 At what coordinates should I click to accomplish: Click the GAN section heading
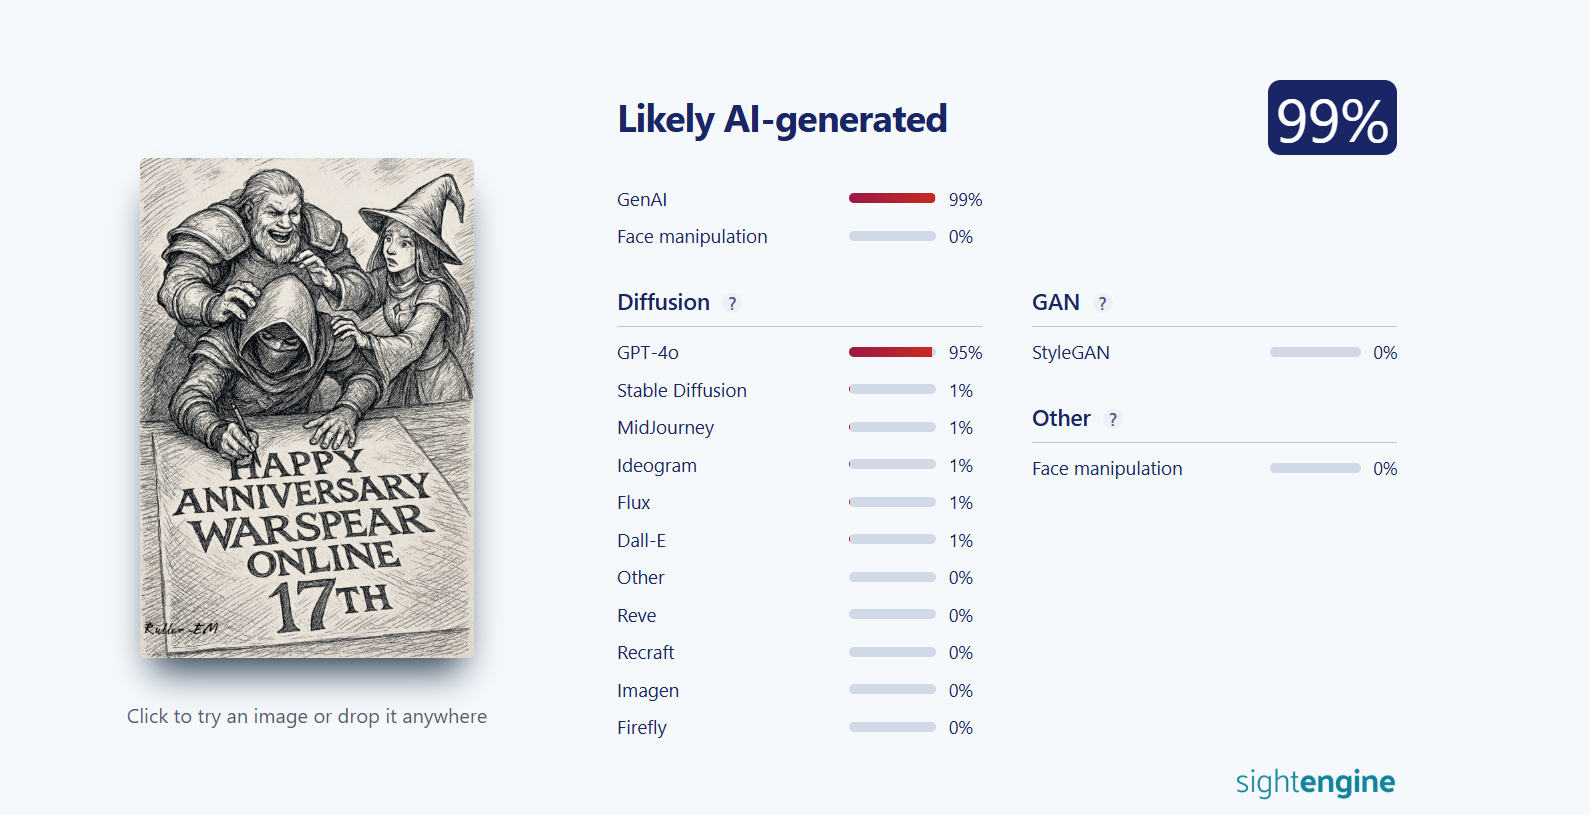1056,302
